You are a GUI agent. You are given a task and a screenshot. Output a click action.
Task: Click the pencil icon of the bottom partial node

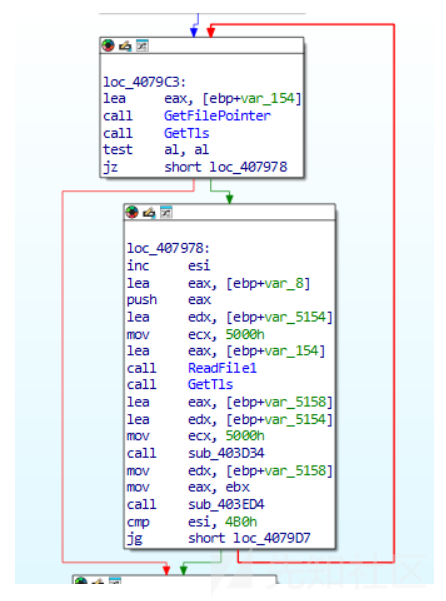point(98,581)
